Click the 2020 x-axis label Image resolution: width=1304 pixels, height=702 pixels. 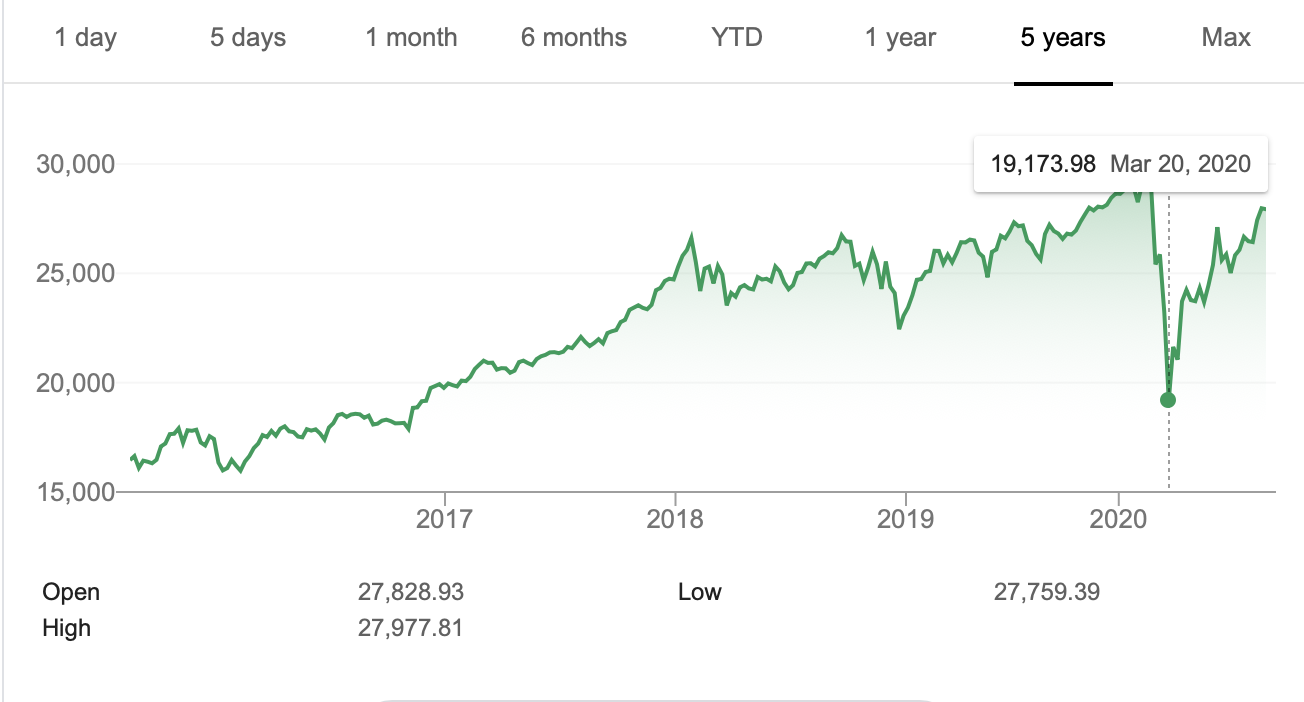[1118, 519]
